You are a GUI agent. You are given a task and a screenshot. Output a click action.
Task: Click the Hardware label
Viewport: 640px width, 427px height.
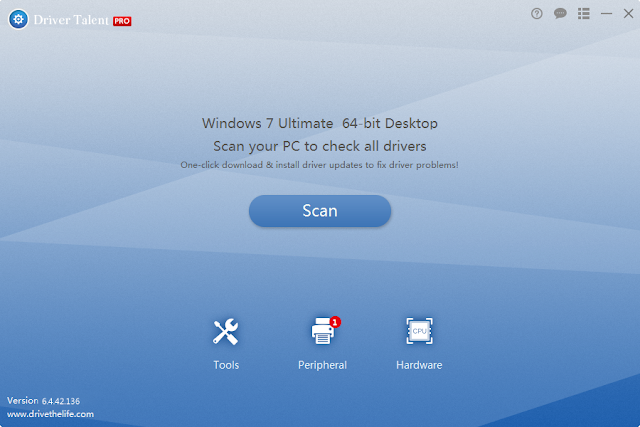pos(419,365)
